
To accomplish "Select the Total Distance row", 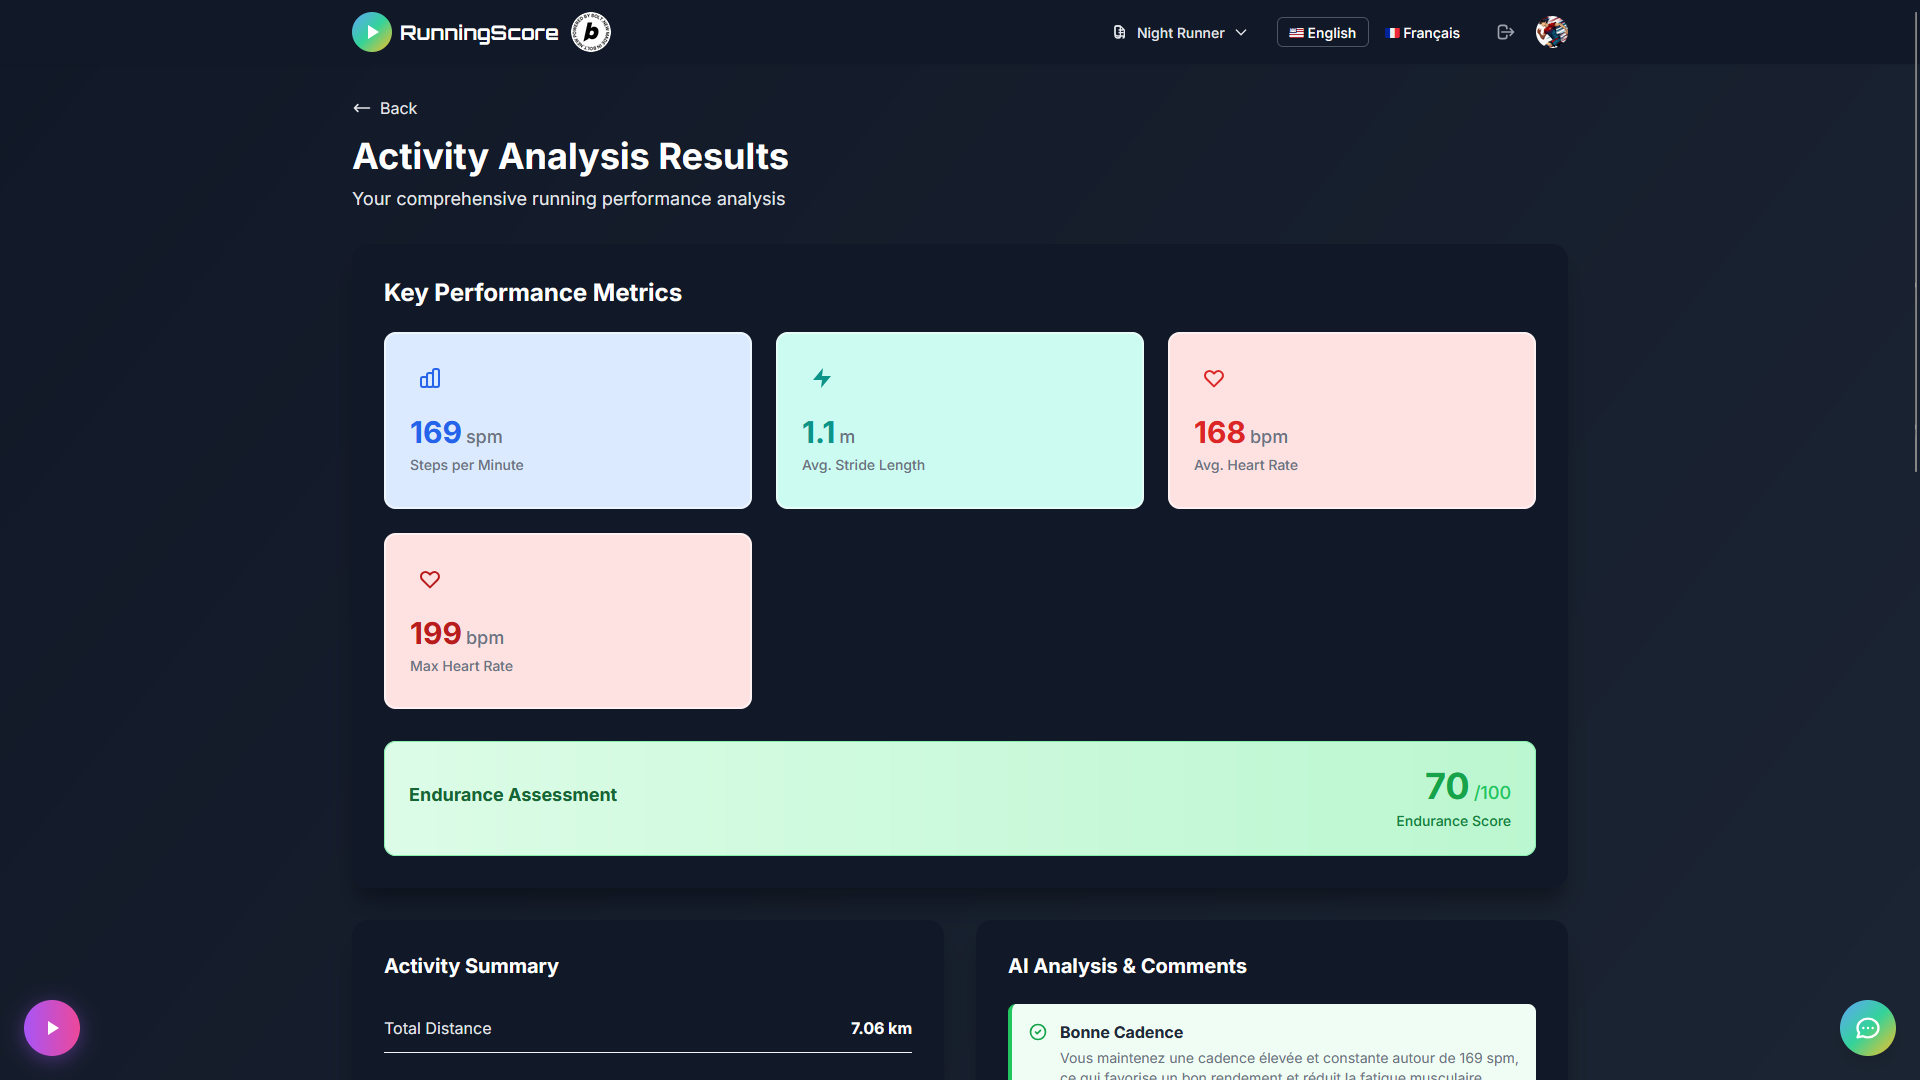I will coord(647,1028).
